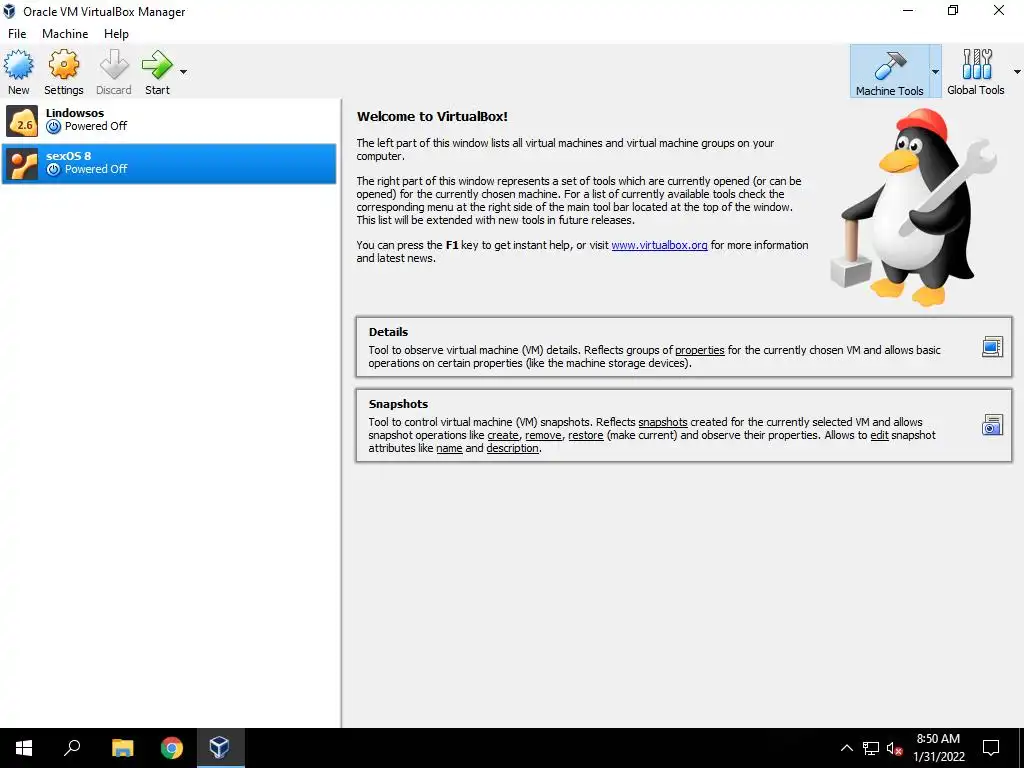Open the notification center icon
The image size is (1024, 768).
click(991, 748)
